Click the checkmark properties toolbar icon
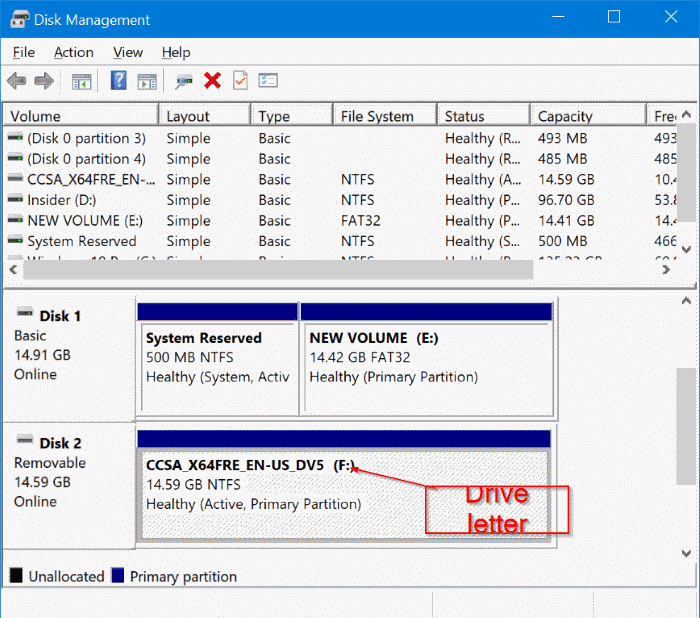Screen dimensions: 700x618 [240, 81]
